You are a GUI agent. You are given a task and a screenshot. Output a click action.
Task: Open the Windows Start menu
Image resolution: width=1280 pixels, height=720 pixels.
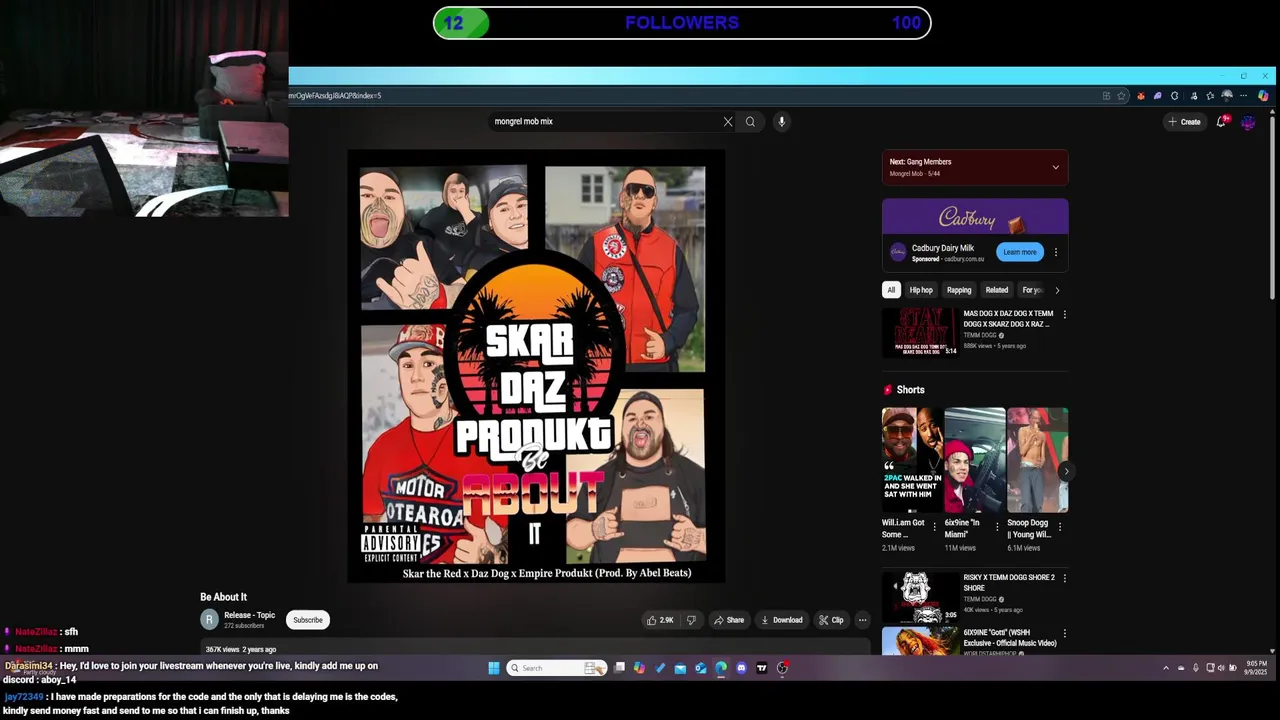coord(494,668)
